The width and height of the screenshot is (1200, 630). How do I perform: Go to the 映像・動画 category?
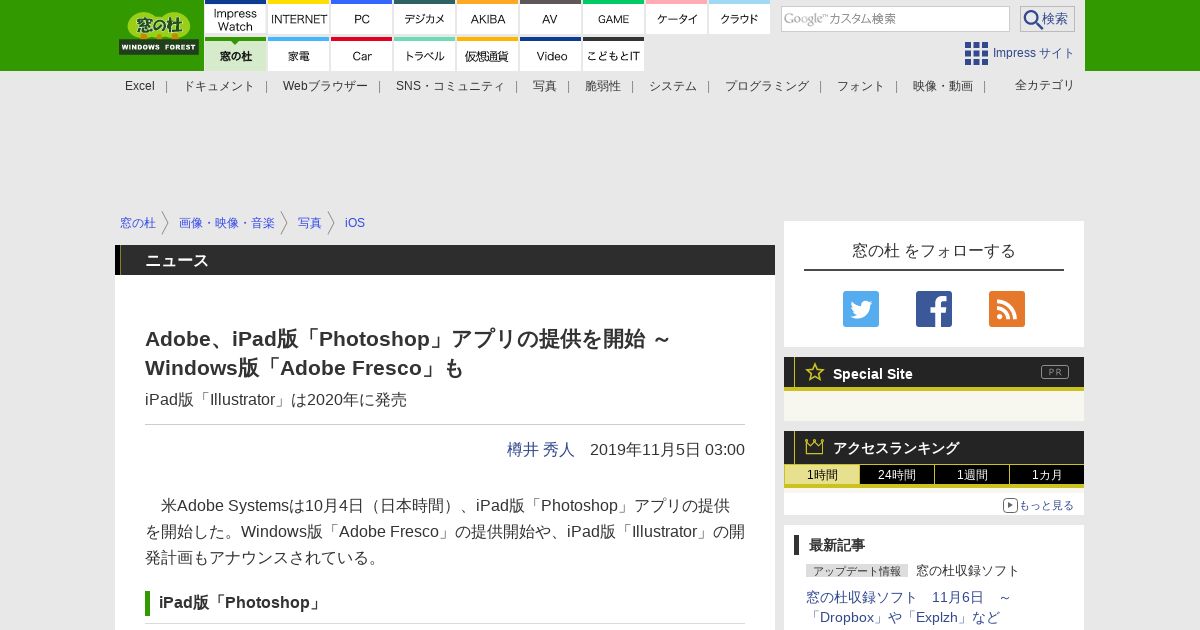(x=943, y=86)
